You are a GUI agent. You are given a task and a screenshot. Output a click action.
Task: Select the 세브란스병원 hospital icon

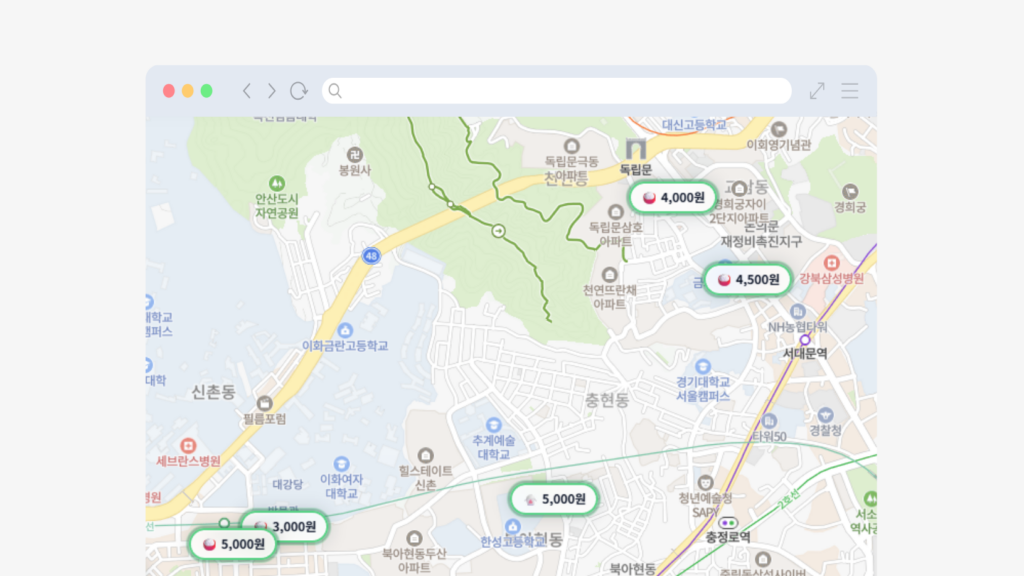pyautogui.click(x=188, y=446)
